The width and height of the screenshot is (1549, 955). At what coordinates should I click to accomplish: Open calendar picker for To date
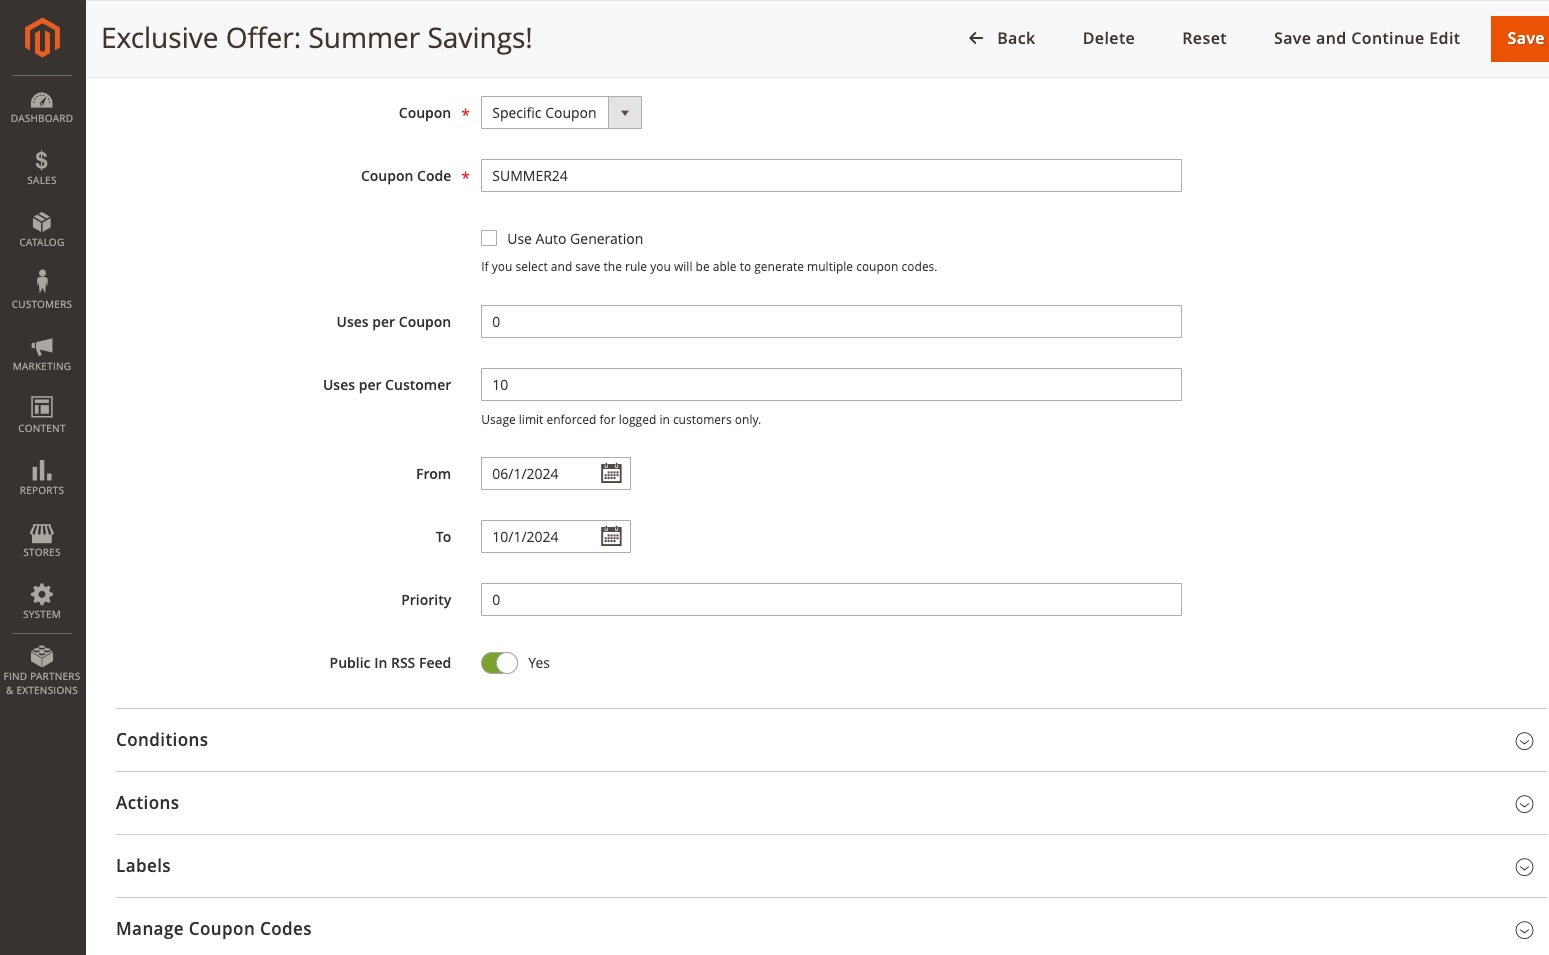tap(611, 537)
